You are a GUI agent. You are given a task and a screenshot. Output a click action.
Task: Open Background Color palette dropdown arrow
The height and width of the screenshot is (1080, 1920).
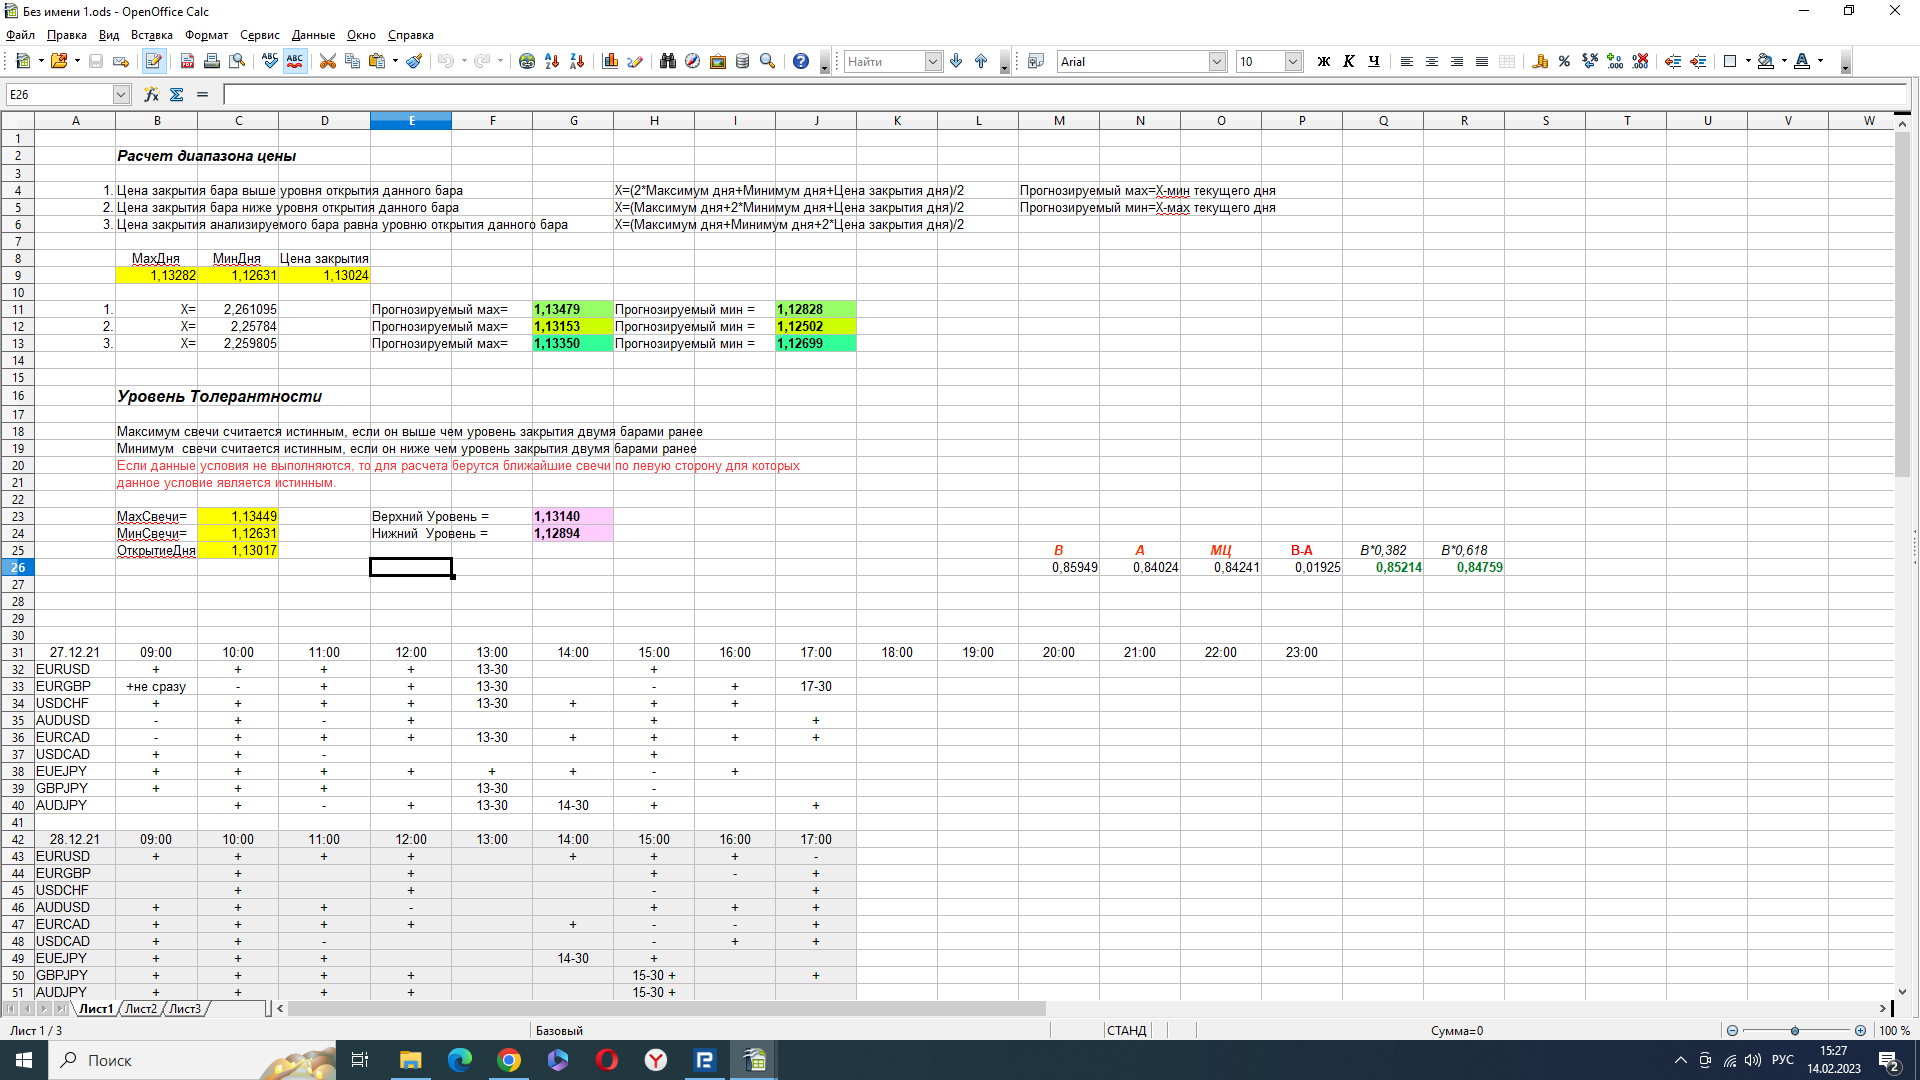click(1784, 62)
